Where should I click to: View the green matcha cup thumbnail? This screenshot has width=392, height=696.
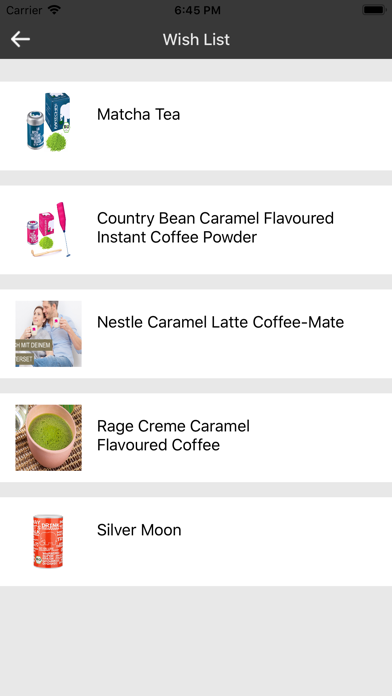click(48, 438)
